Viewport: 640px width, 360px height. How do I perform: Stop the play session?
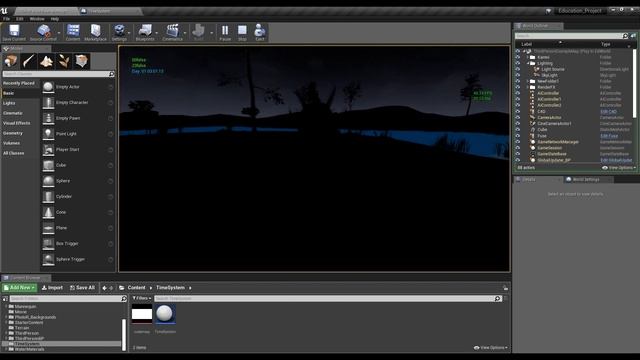coord(242,32)
